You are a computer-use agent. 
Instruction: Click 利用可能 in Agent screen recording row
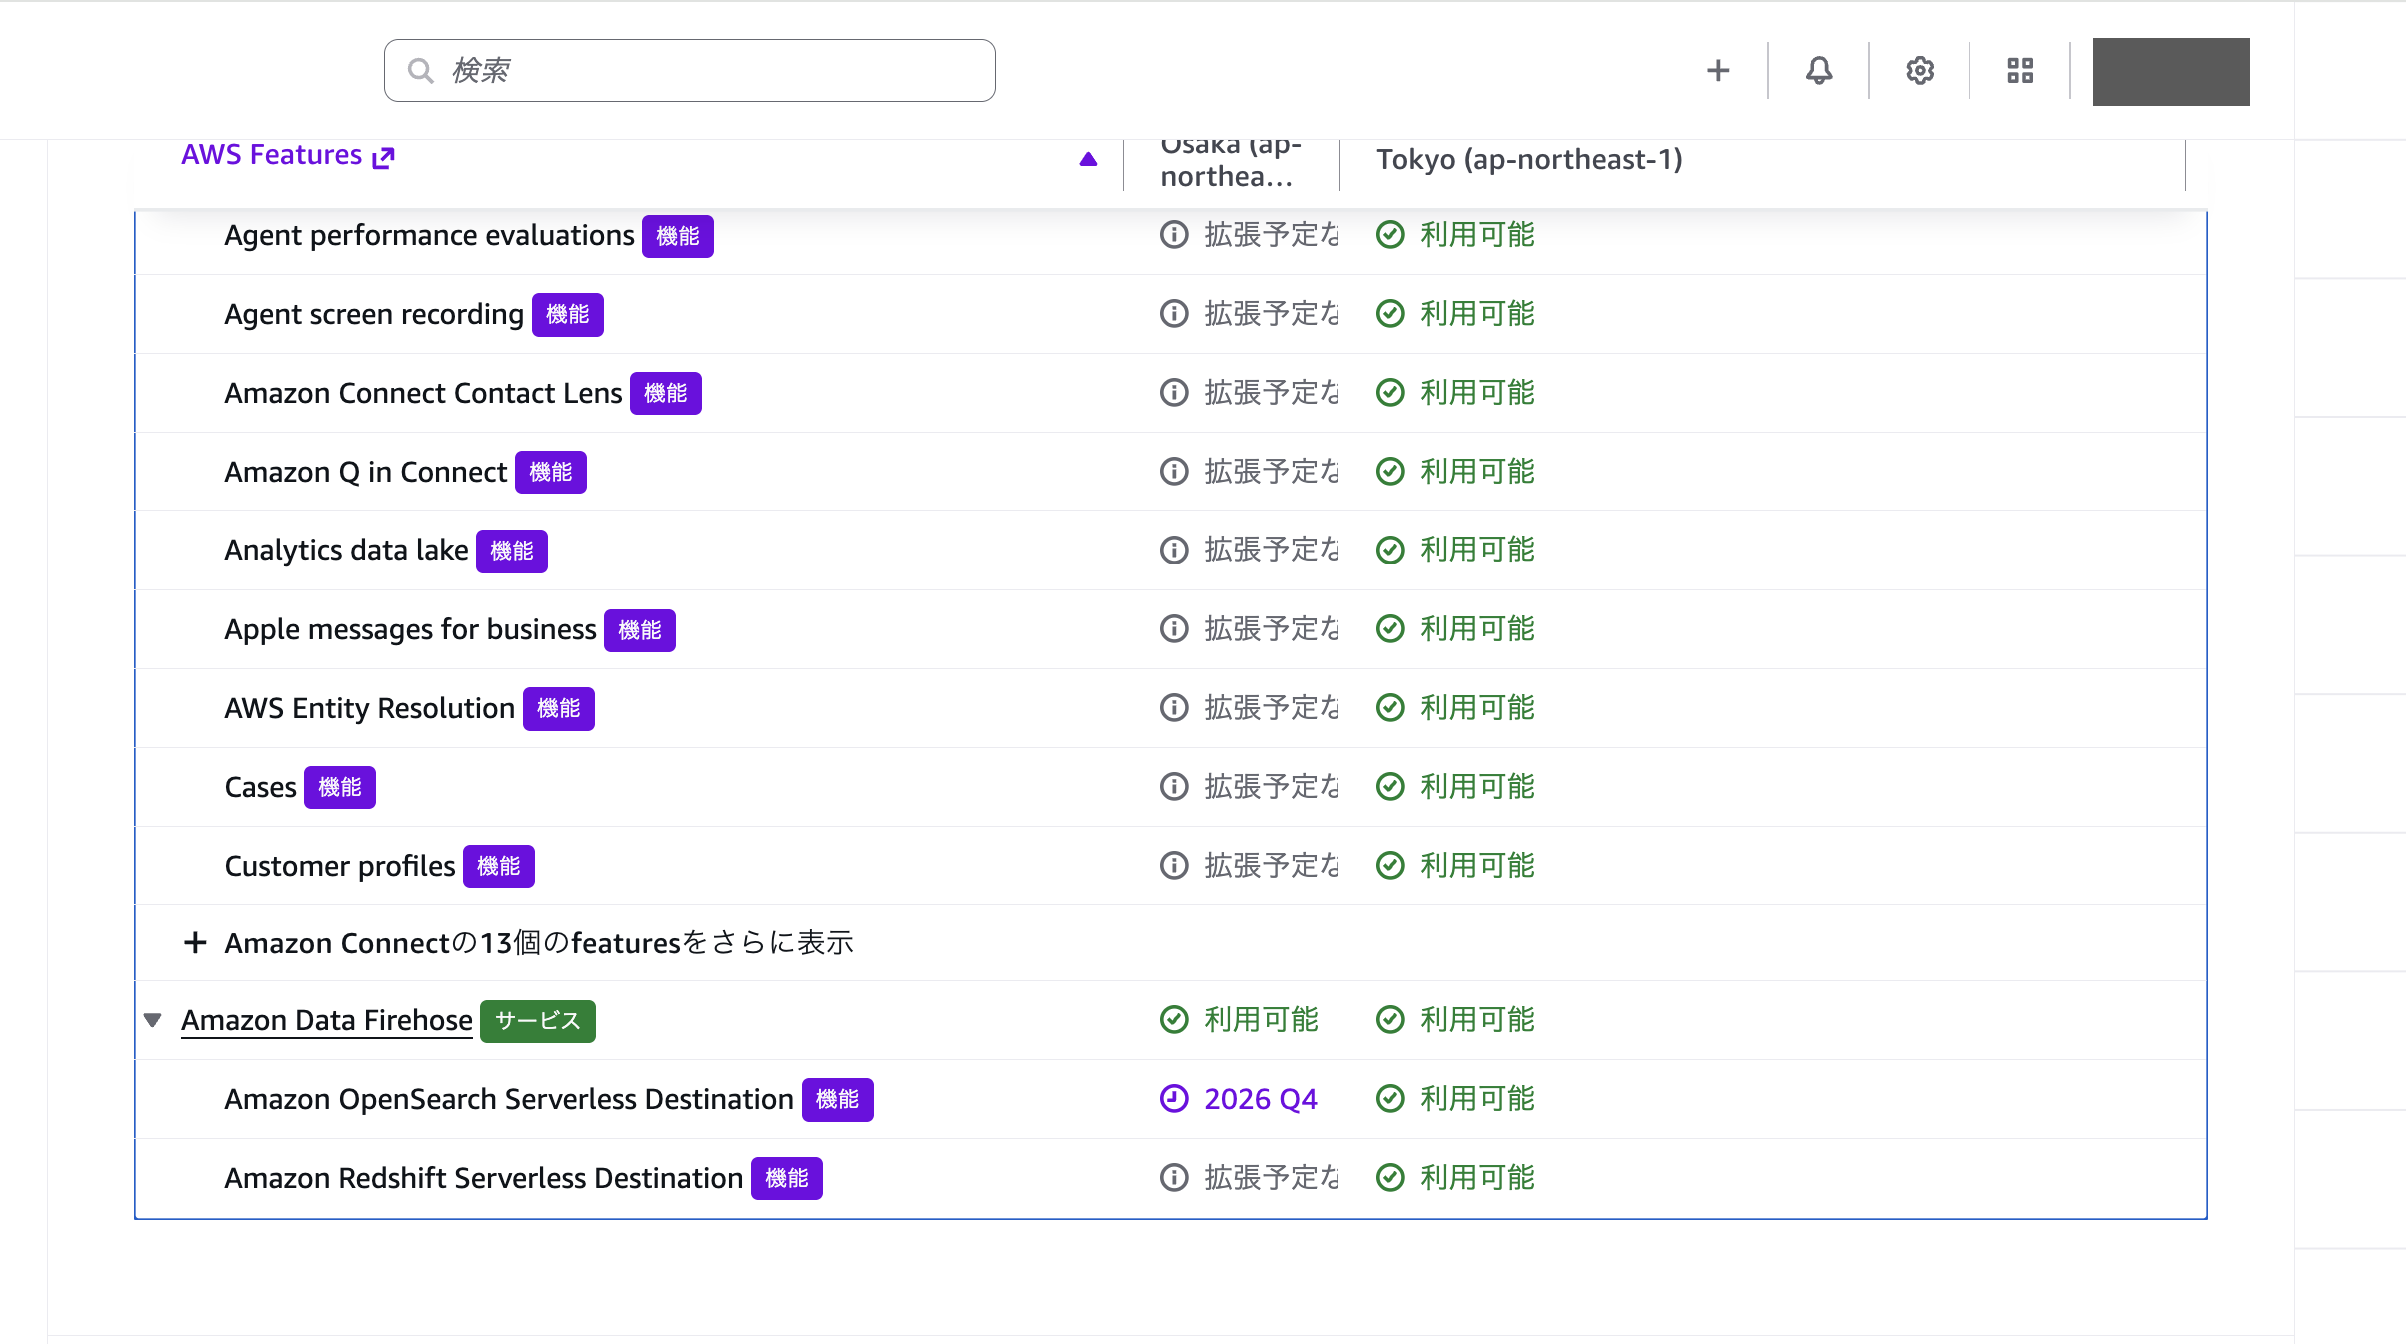click(1477, 314)
